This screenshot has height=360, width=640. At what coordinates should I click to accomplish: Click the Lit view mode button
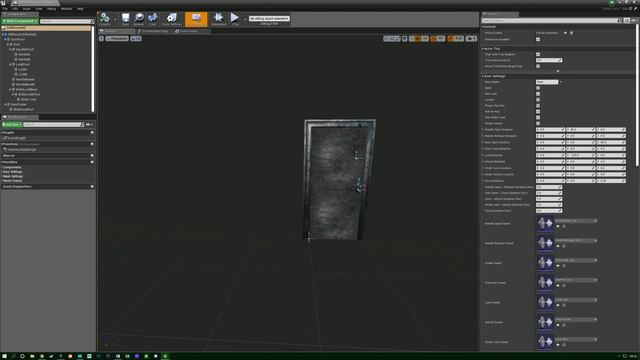(x=136, y=38)
